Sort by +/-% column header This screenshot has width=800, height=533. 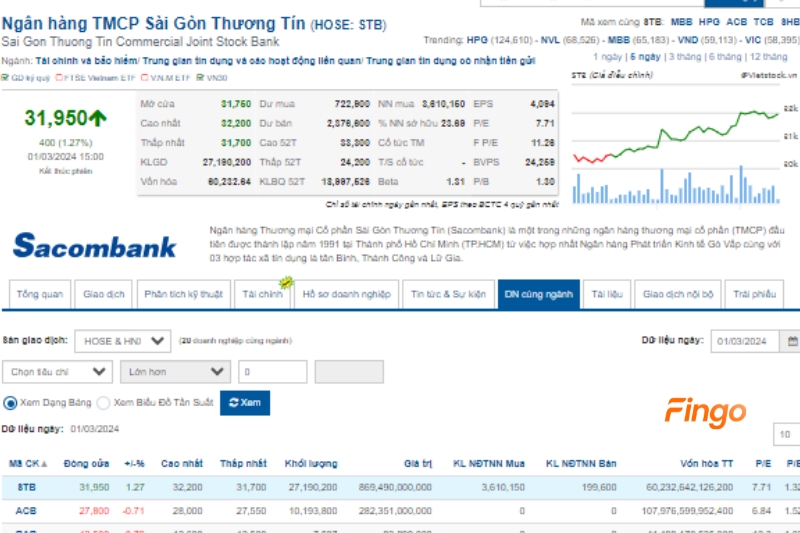point(134,464)
